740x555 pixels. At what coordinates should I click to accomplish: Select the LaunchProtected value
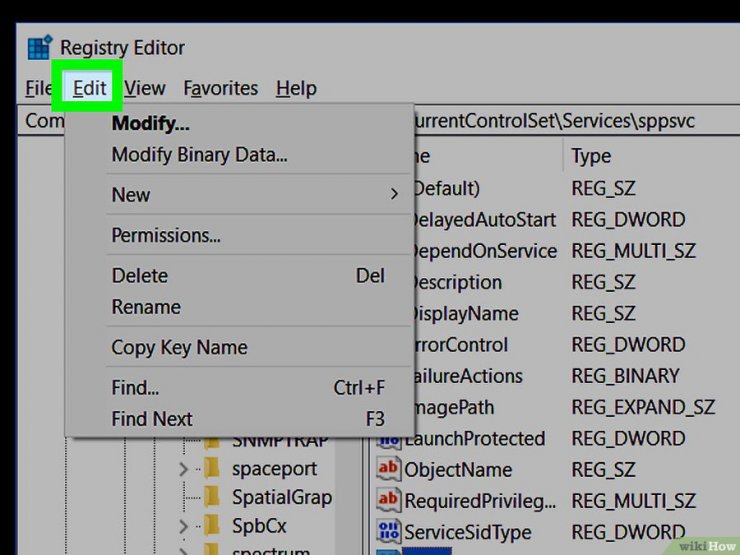pyautogui.click(x=474, y=438)
